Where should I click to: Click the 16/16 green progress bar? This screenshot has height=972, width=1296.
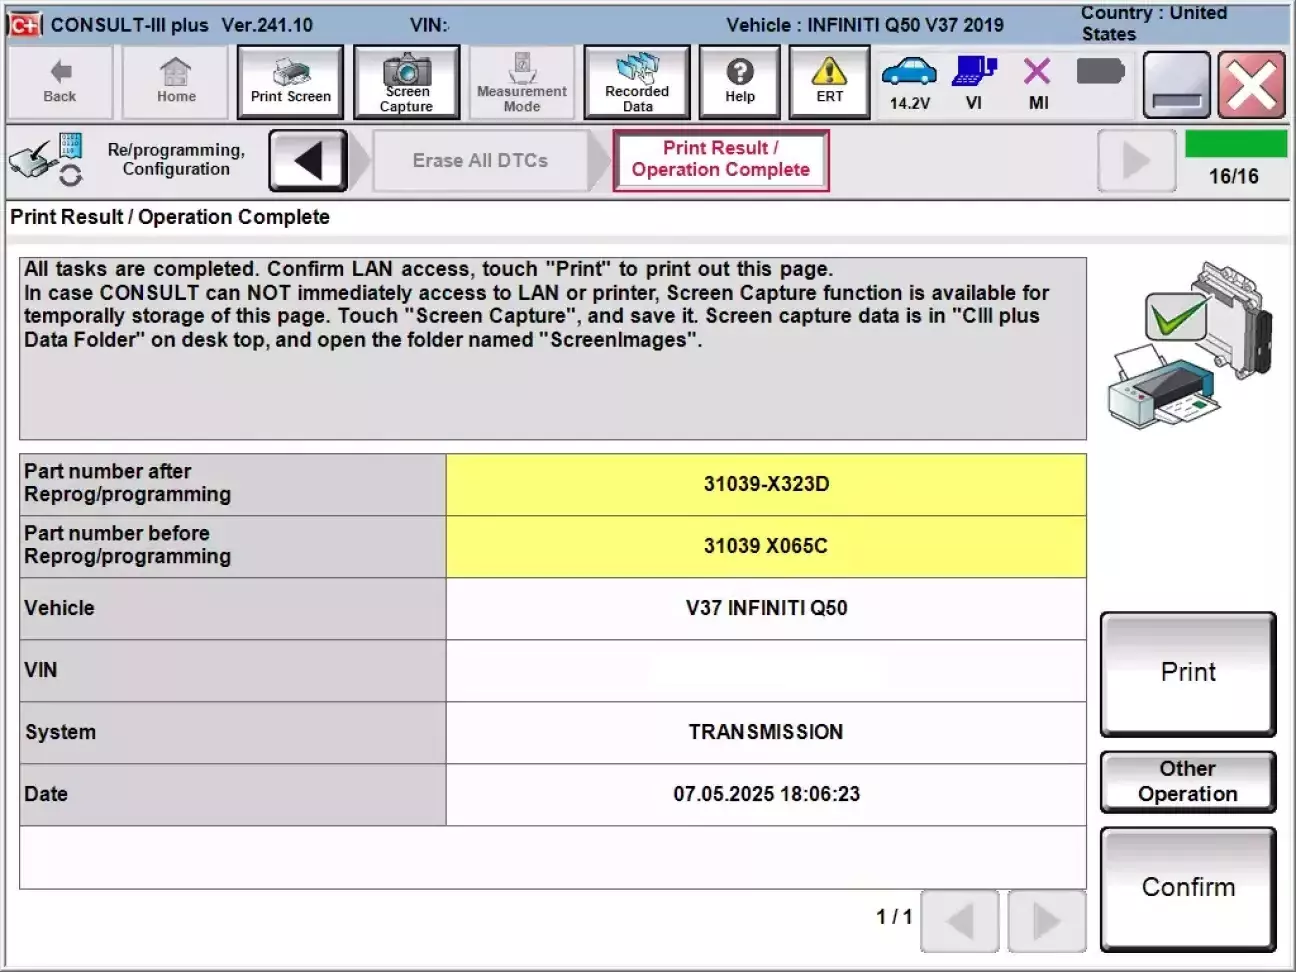[1236, 144]
